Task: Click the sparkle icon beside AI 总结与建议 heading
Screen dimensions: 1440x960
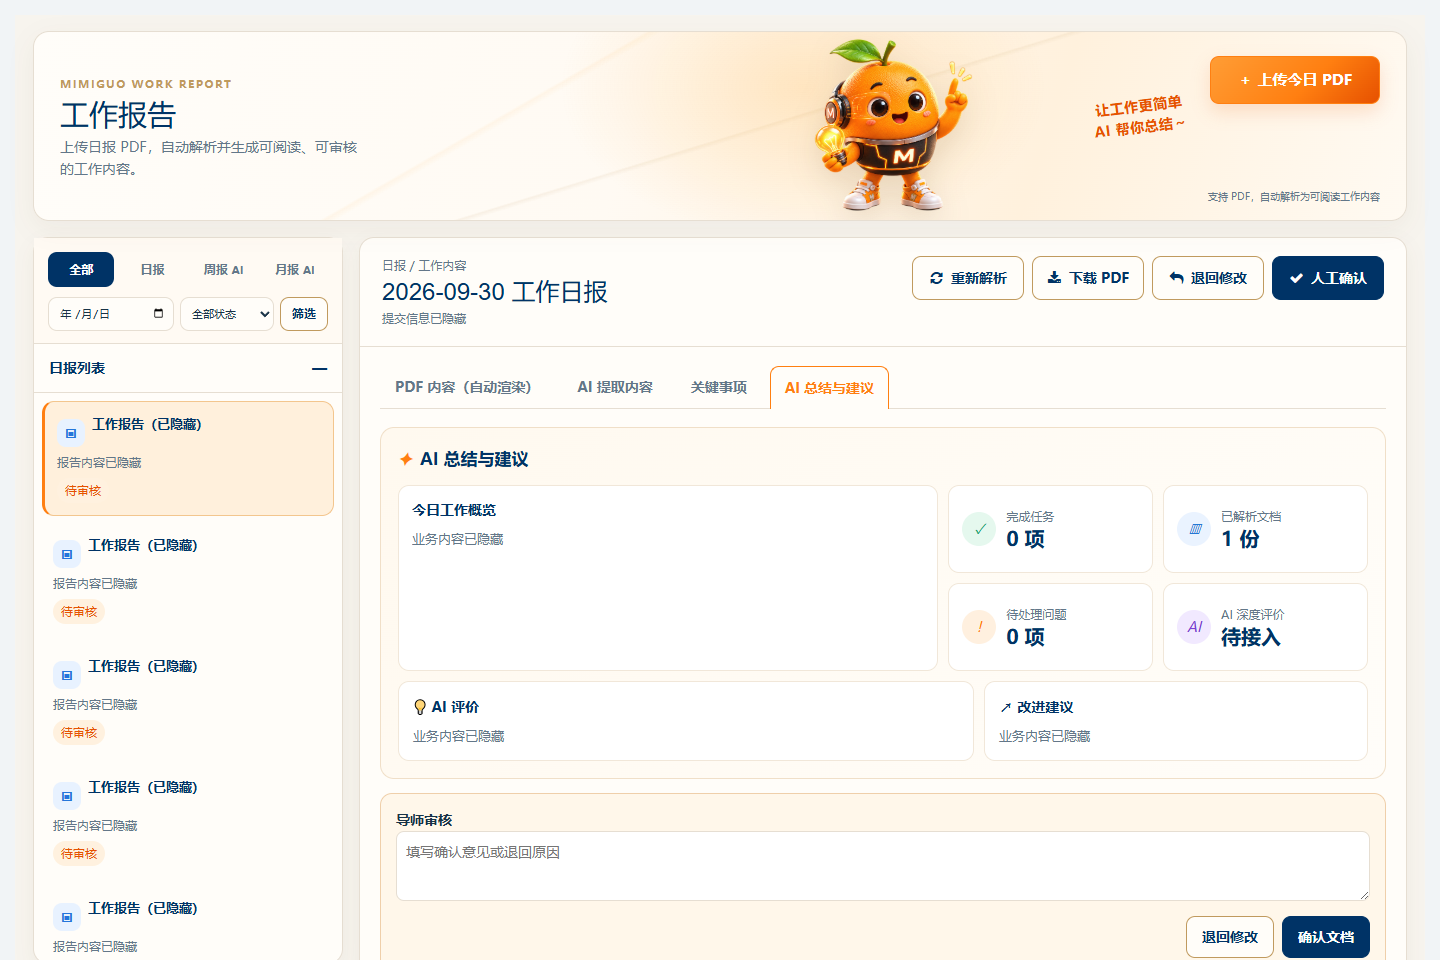Action: 406,460
